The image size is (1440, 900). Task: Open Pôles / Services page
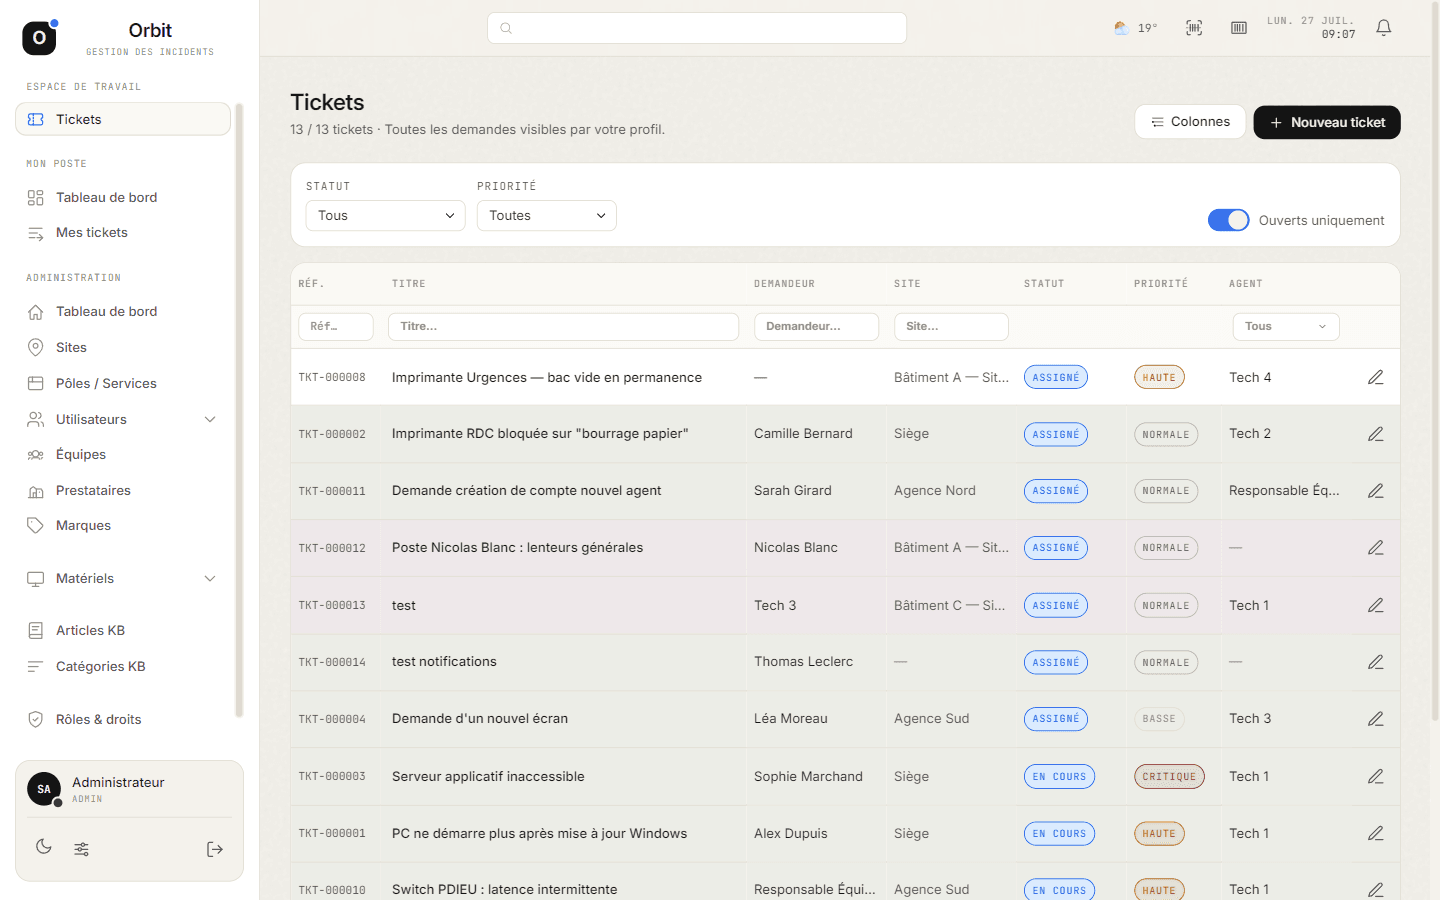click(123, 383)
